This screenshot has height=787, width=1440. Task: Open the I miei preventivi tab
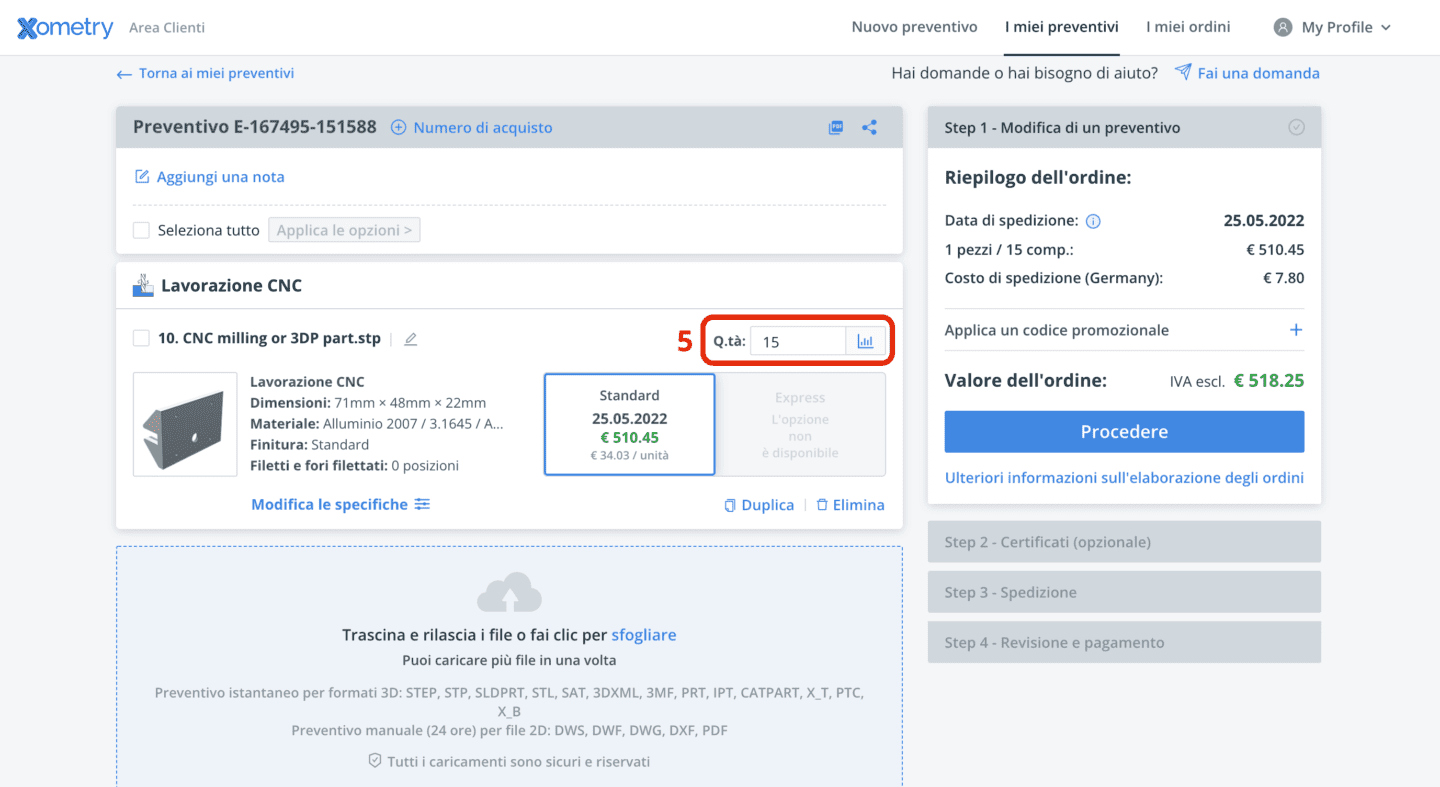point(1062,27)
